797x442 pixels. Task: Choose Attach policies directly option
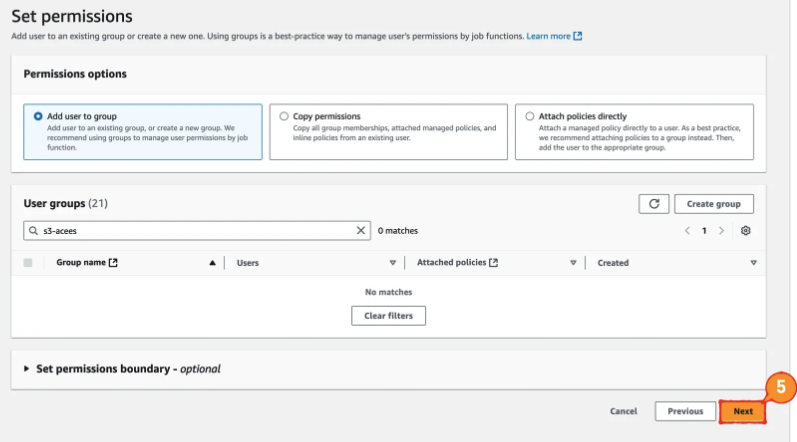tap(530, 116)
